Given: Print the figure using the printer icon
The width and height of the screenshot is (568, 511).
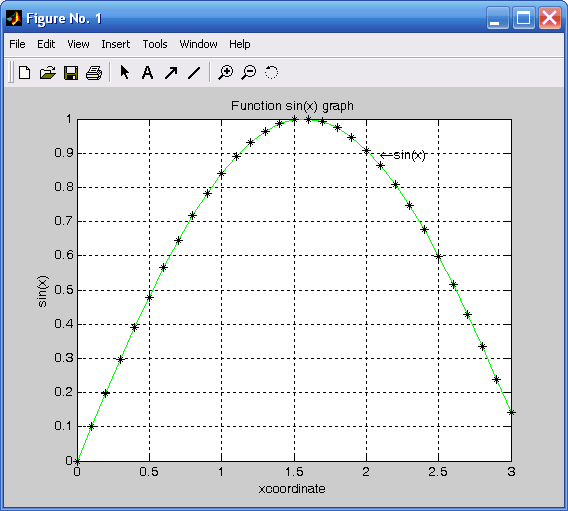Looking at the screenshot, I should point(94,73).
